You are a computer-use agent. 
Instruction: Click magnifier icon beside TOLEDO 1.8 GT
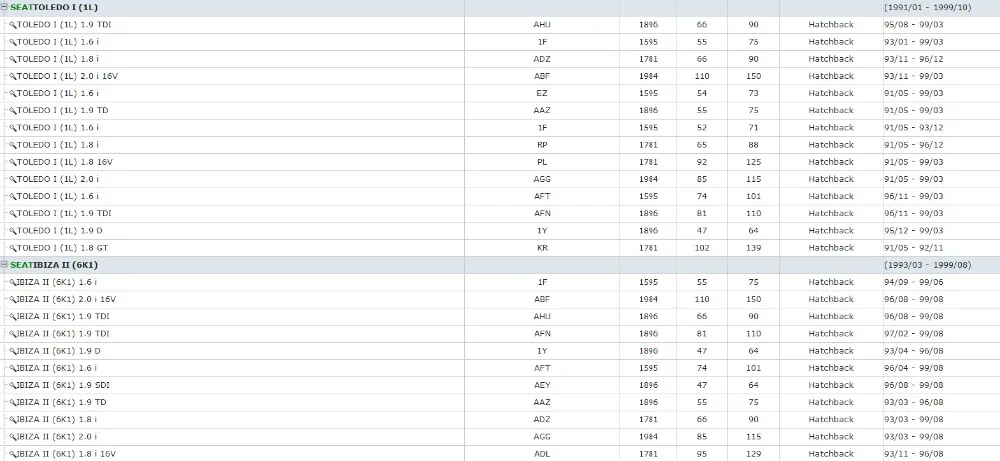click(12, 248)
